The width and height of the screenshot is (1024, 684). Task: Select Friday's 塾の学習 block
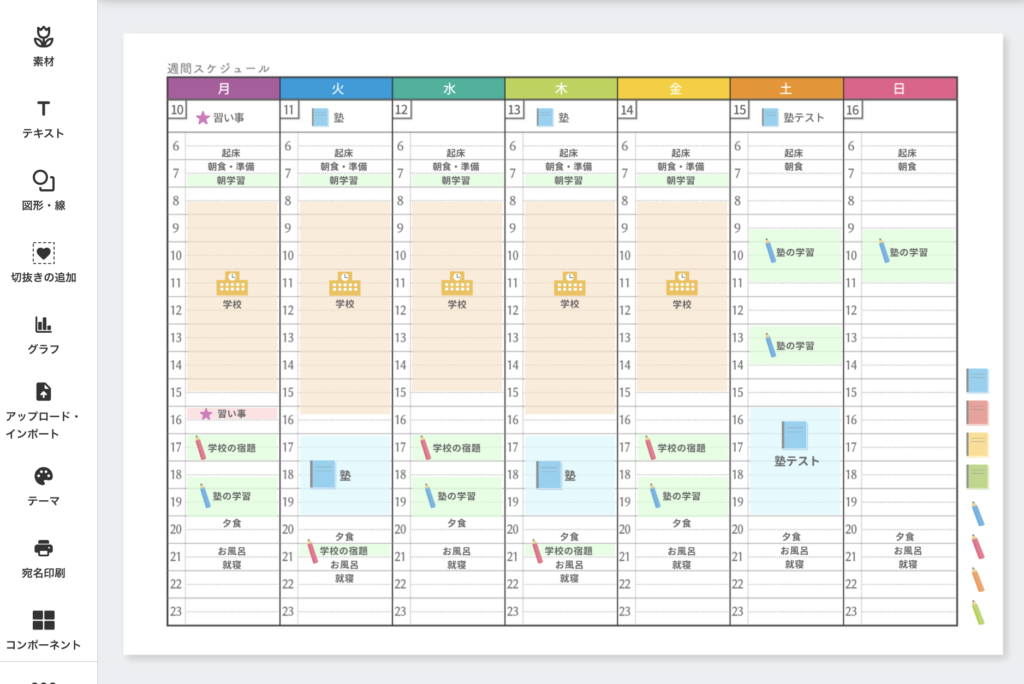(x=682, y=496)
